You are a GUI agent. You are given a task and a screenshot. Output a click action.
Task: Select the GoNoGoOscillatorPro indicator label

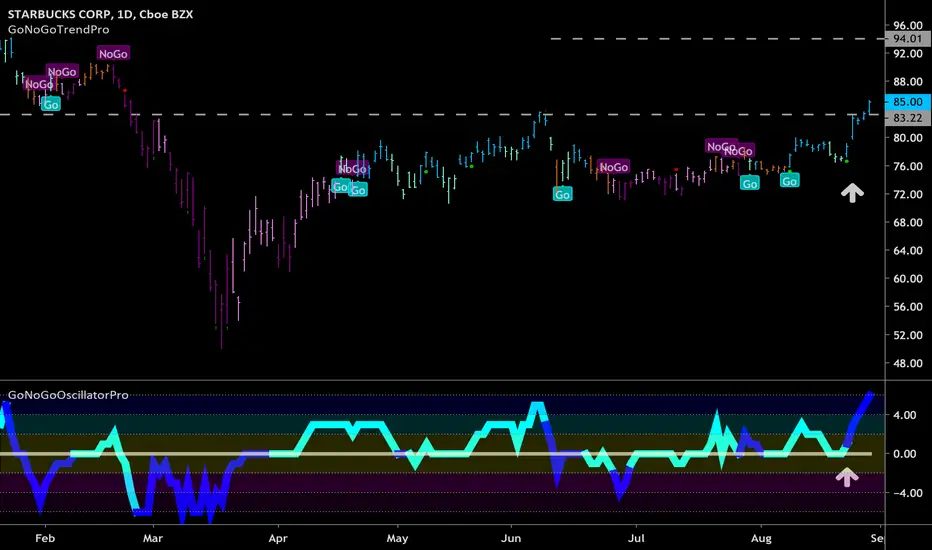[x=68, y=395]
